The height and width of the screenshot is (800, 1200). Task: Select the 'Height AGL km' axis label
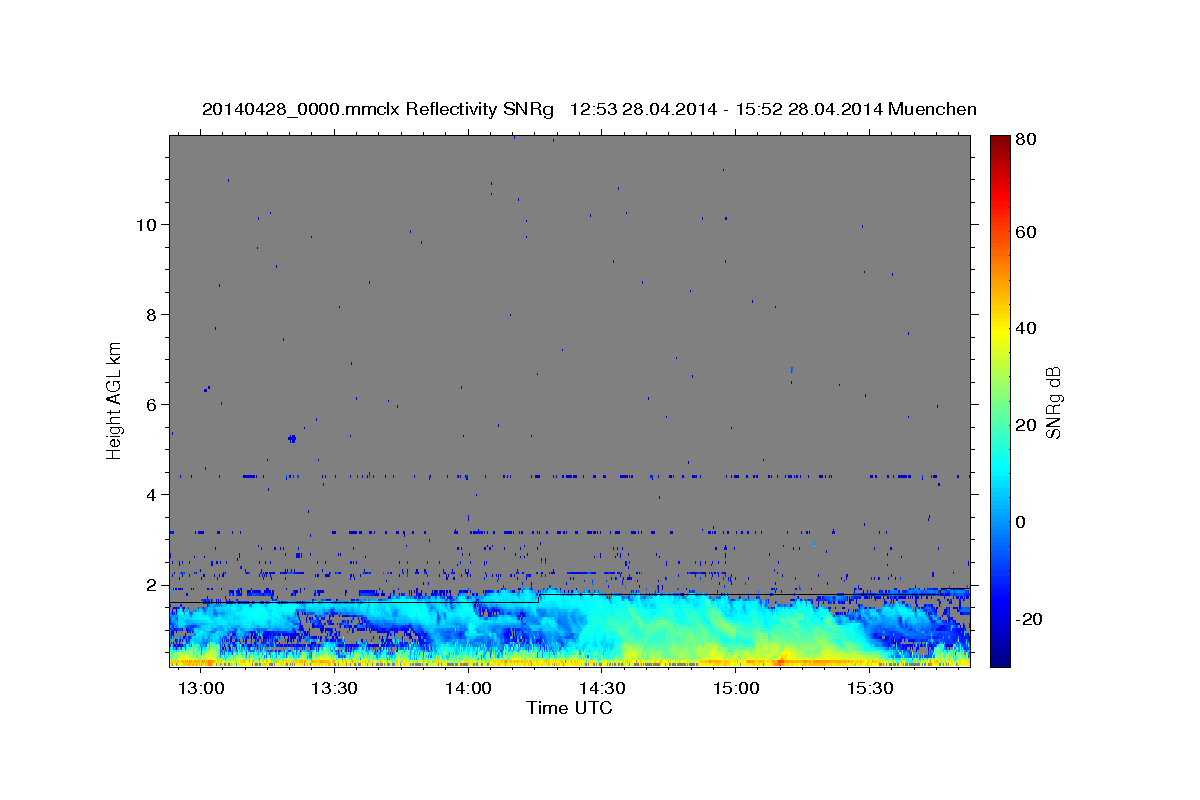[114, 400]
